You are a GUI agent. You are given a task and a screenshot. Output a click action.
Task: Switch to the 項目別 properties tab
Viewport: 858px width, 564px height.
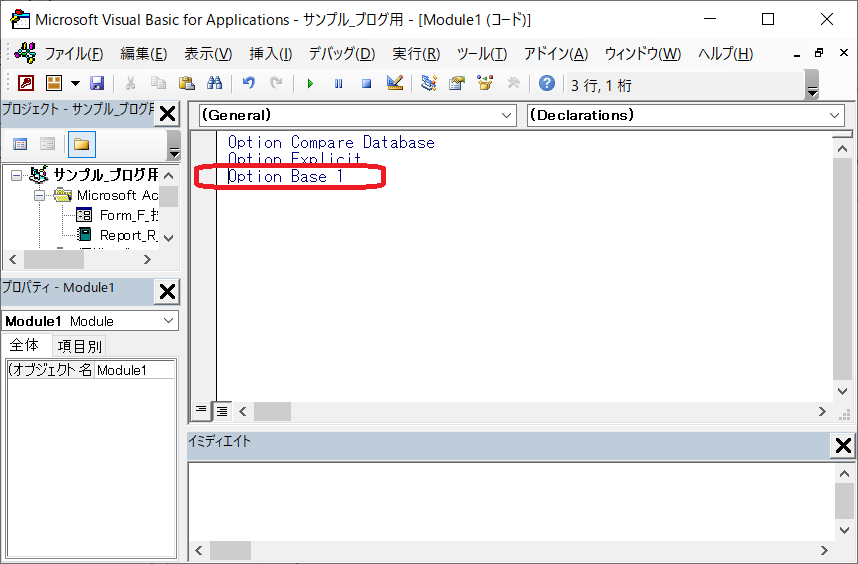coord(80,347)
